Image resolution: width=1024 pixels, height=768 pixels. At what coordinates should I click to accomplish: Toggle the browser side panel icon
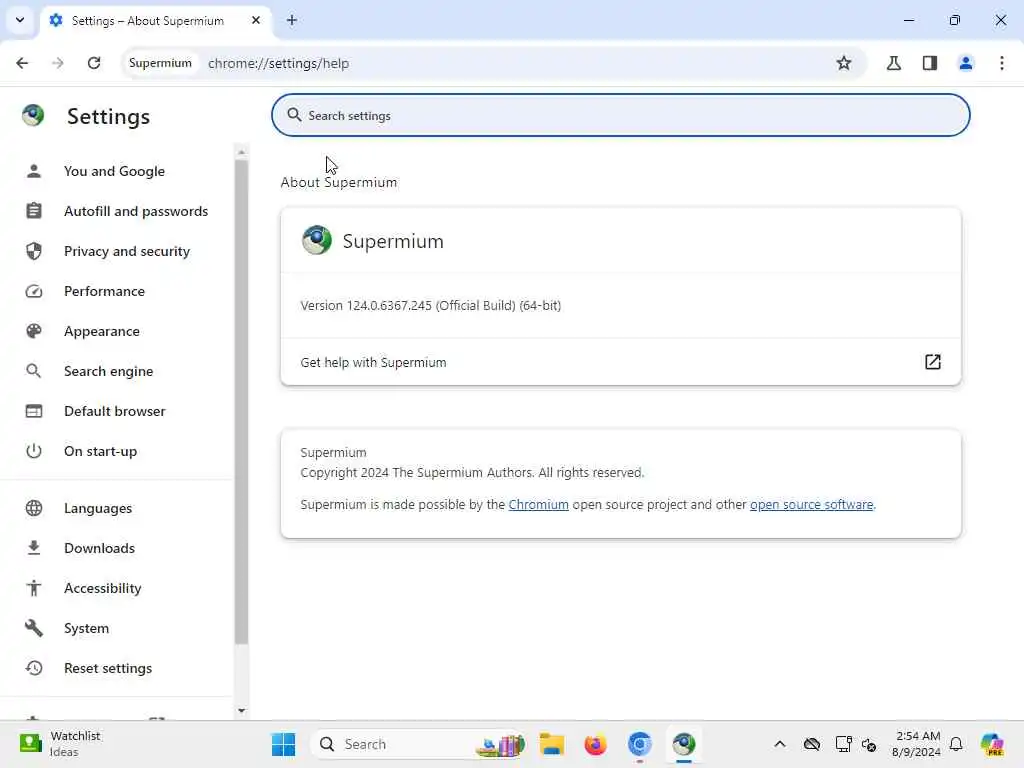930,63
